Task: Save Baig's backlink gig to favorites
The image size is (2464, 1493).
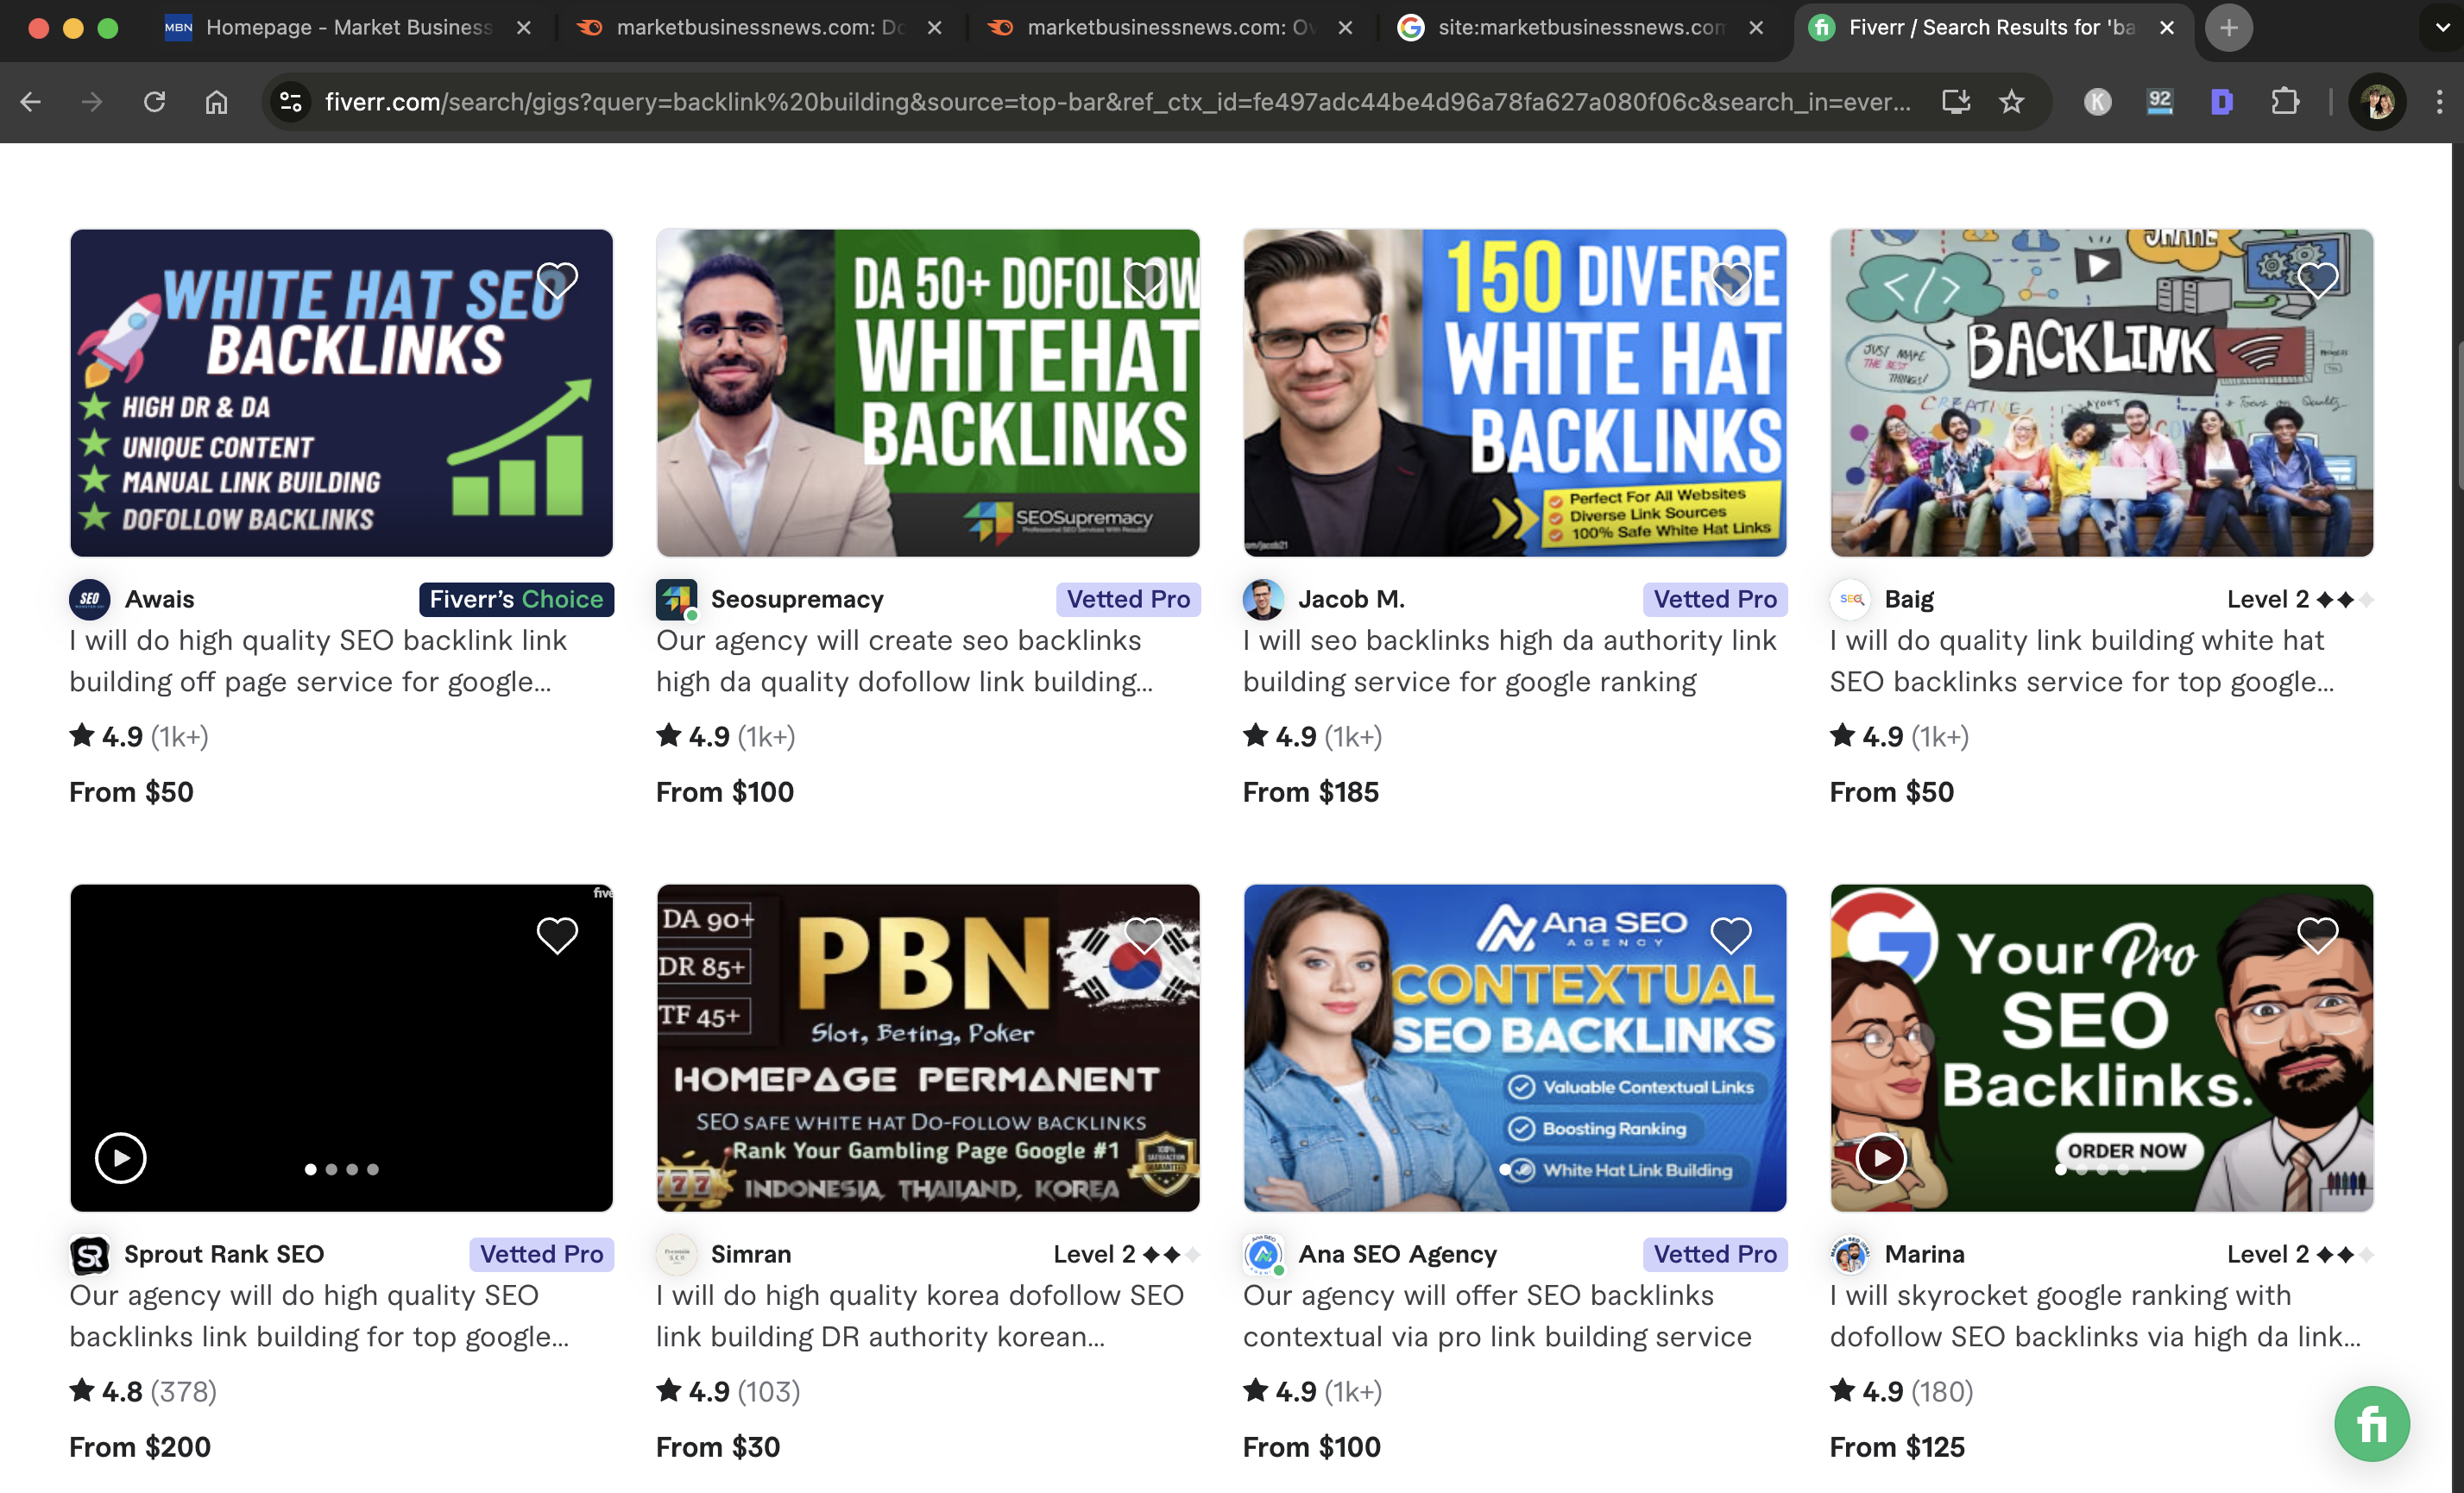Action: tap(2317, 280)
